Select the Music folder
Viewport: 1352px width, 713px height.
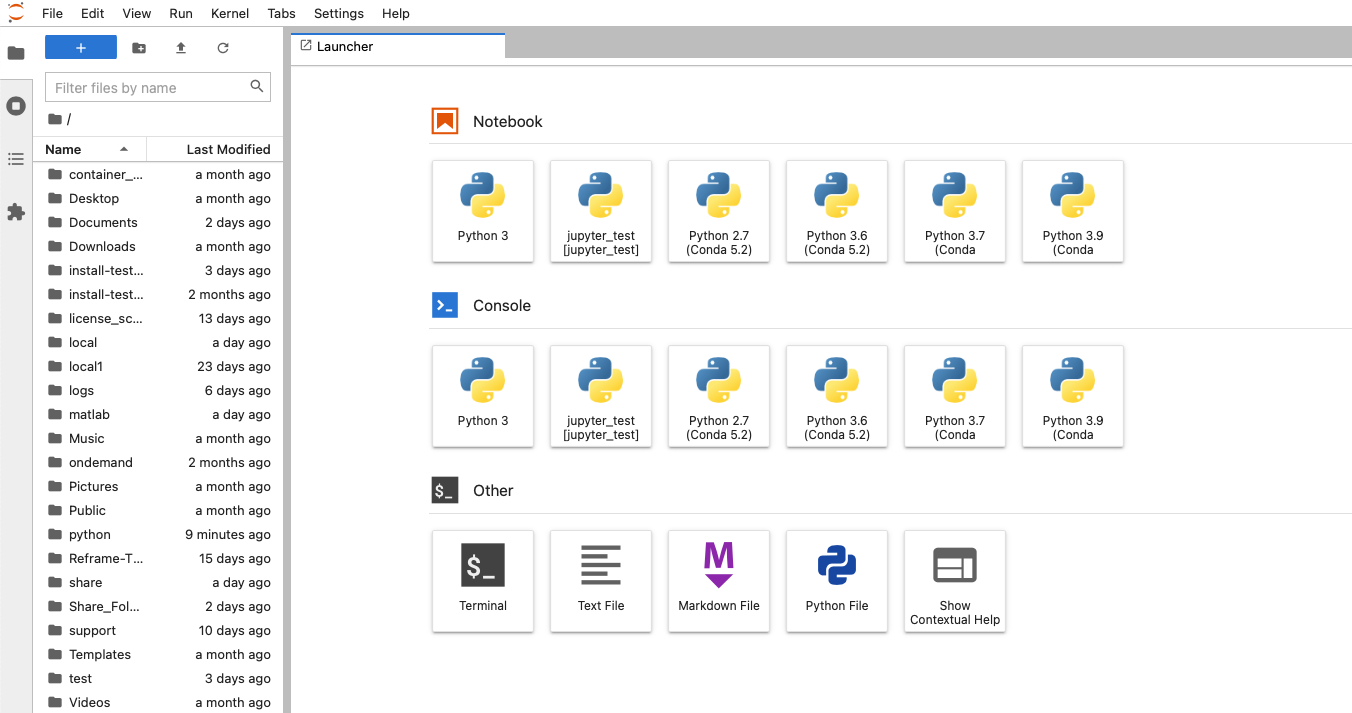(x=158, y=438)
